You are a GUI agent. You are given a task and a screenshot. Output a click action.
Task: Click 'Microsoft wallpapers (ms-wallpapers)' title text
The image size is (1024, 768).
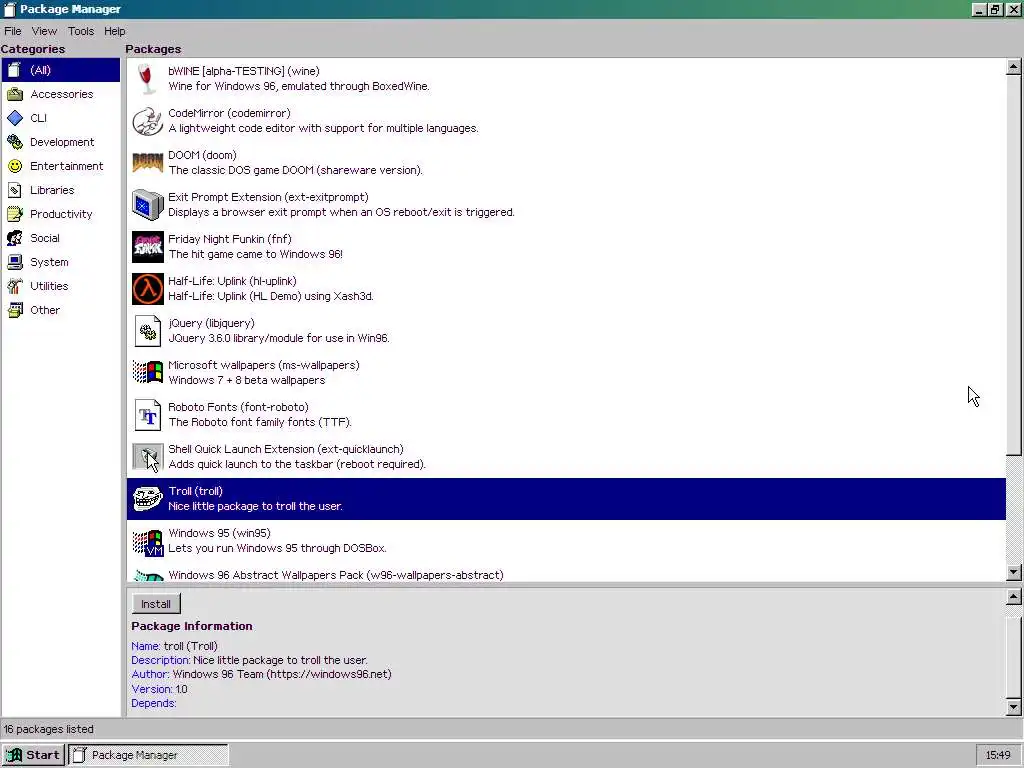pos(264,366)
